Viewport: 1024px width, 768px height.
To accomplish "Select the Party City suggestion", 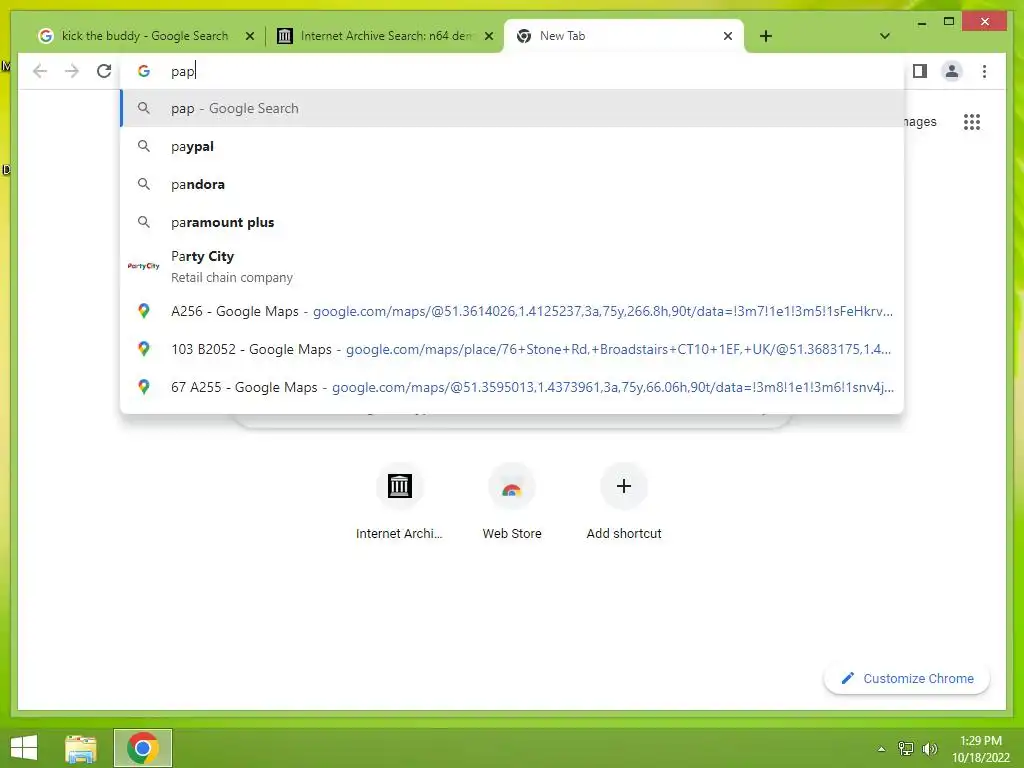I will click(513, 266).
